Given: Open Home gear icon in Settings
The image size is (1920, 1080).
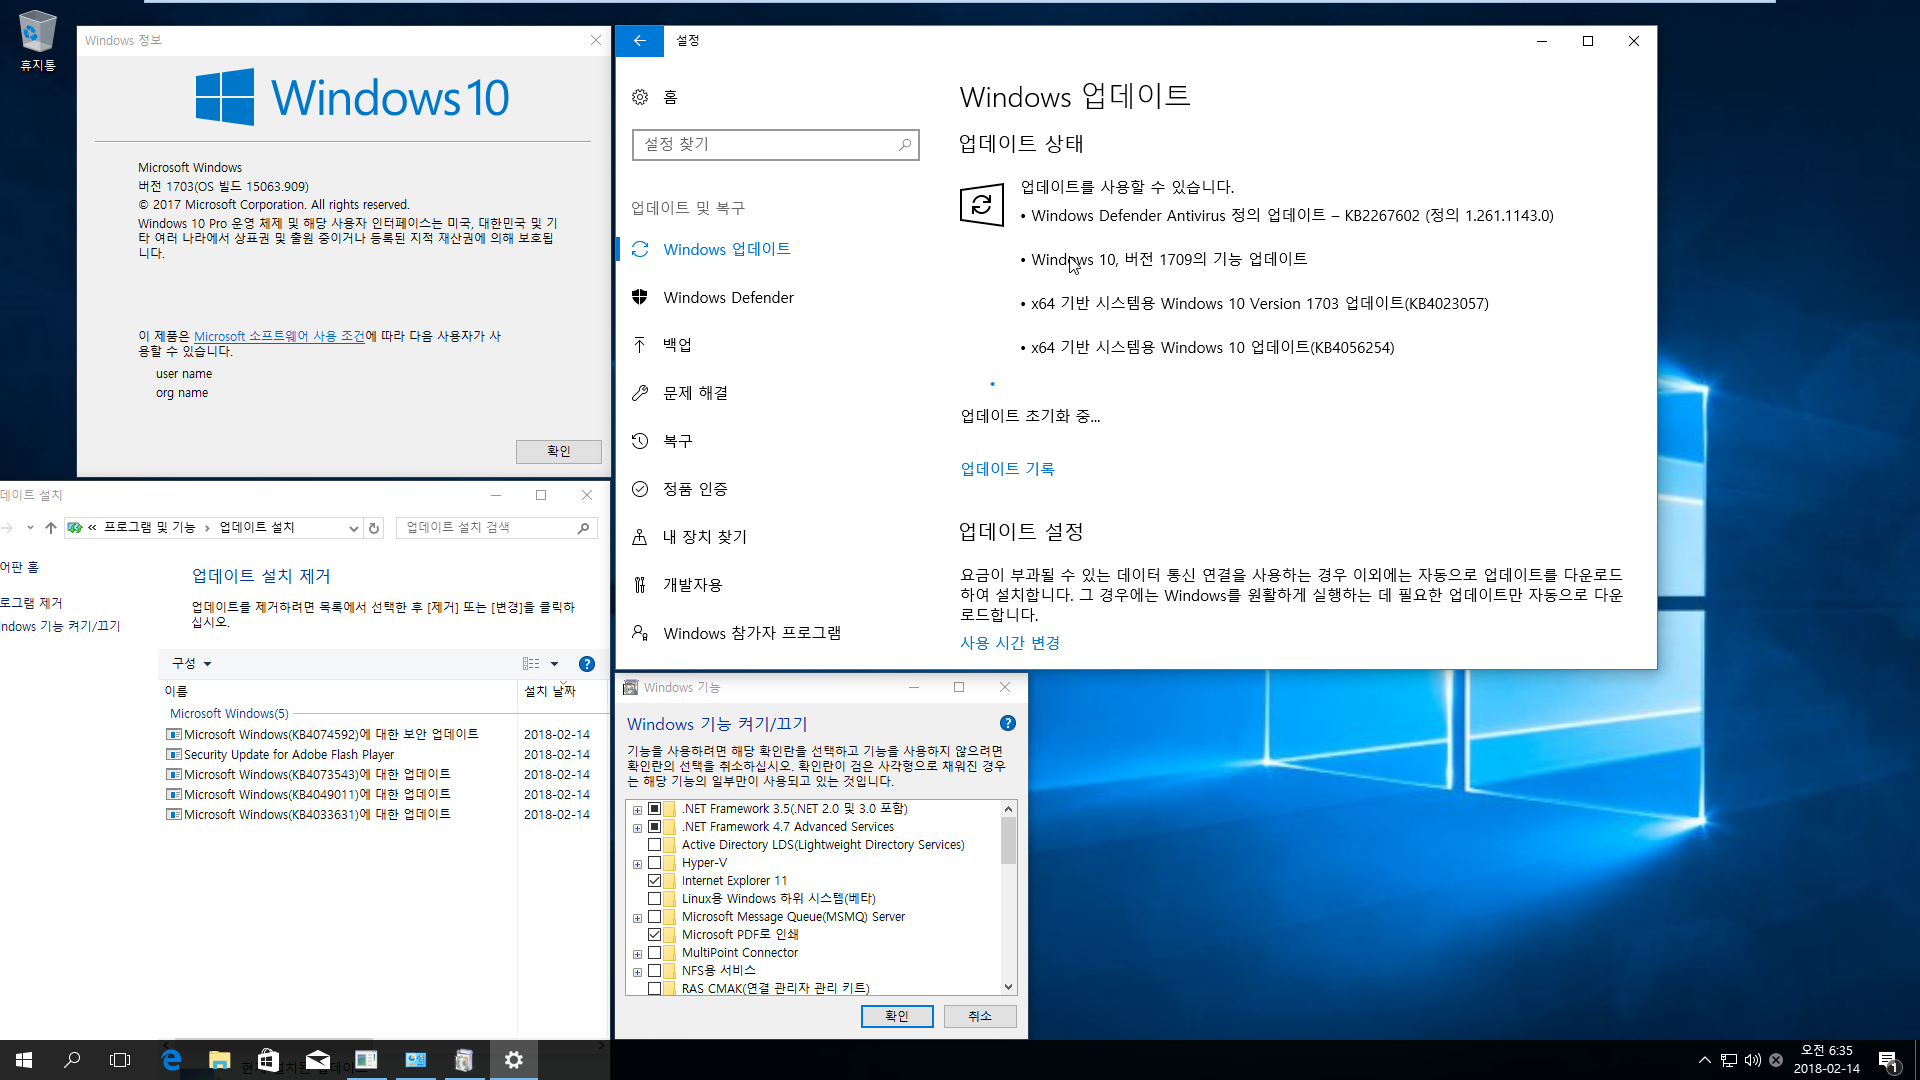Looking at the screenshot, I should coord(640,97).
